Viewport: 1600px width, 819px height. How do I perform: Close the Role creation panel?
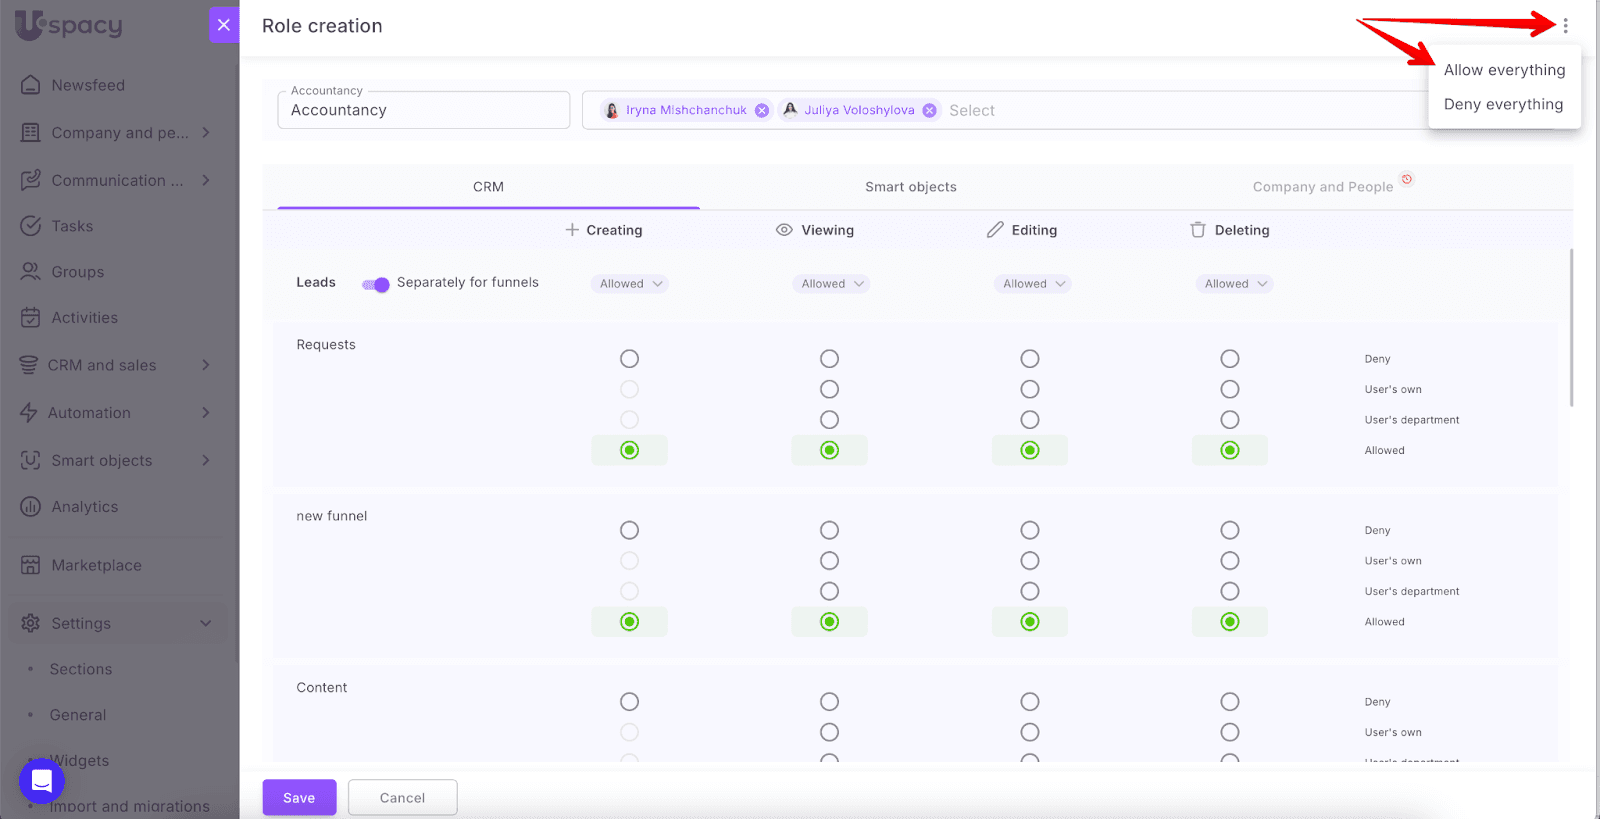224,25
